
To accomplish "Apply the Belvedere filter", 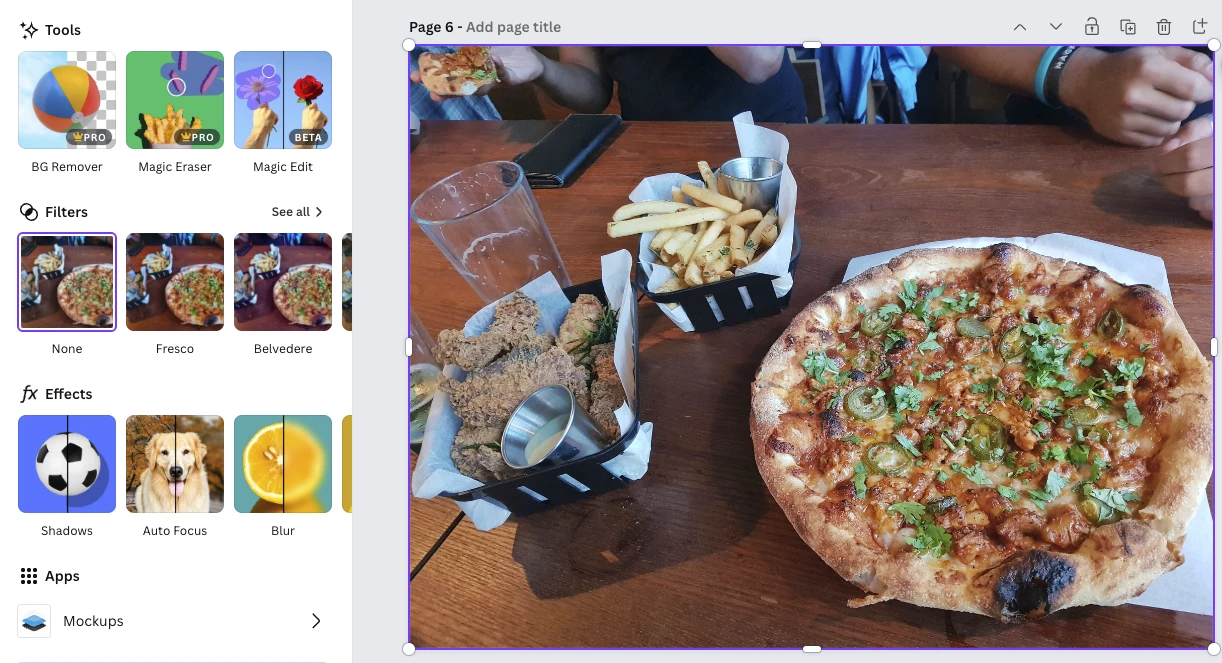I will (283, 282).
